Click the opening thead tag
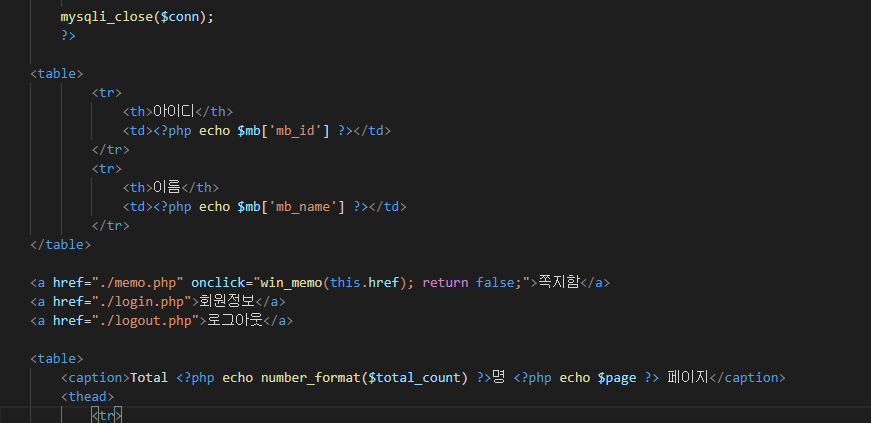This screenshot has height=423, width=871. [87, 396]
